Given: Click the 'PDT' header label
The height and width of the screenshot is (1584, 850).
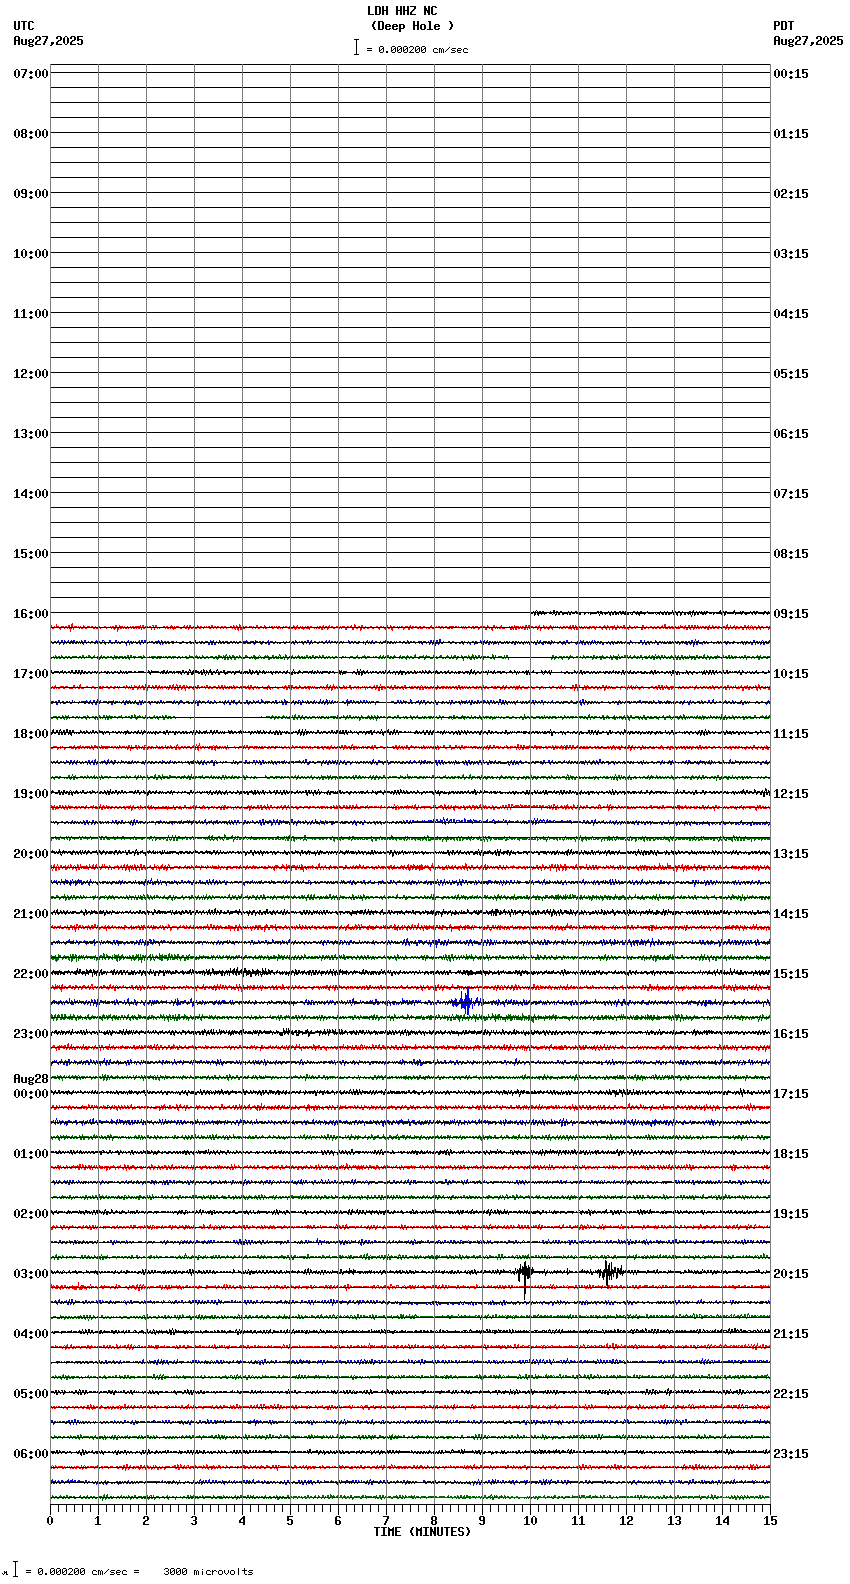Looking at the screenshot, I should click(784, 26).
